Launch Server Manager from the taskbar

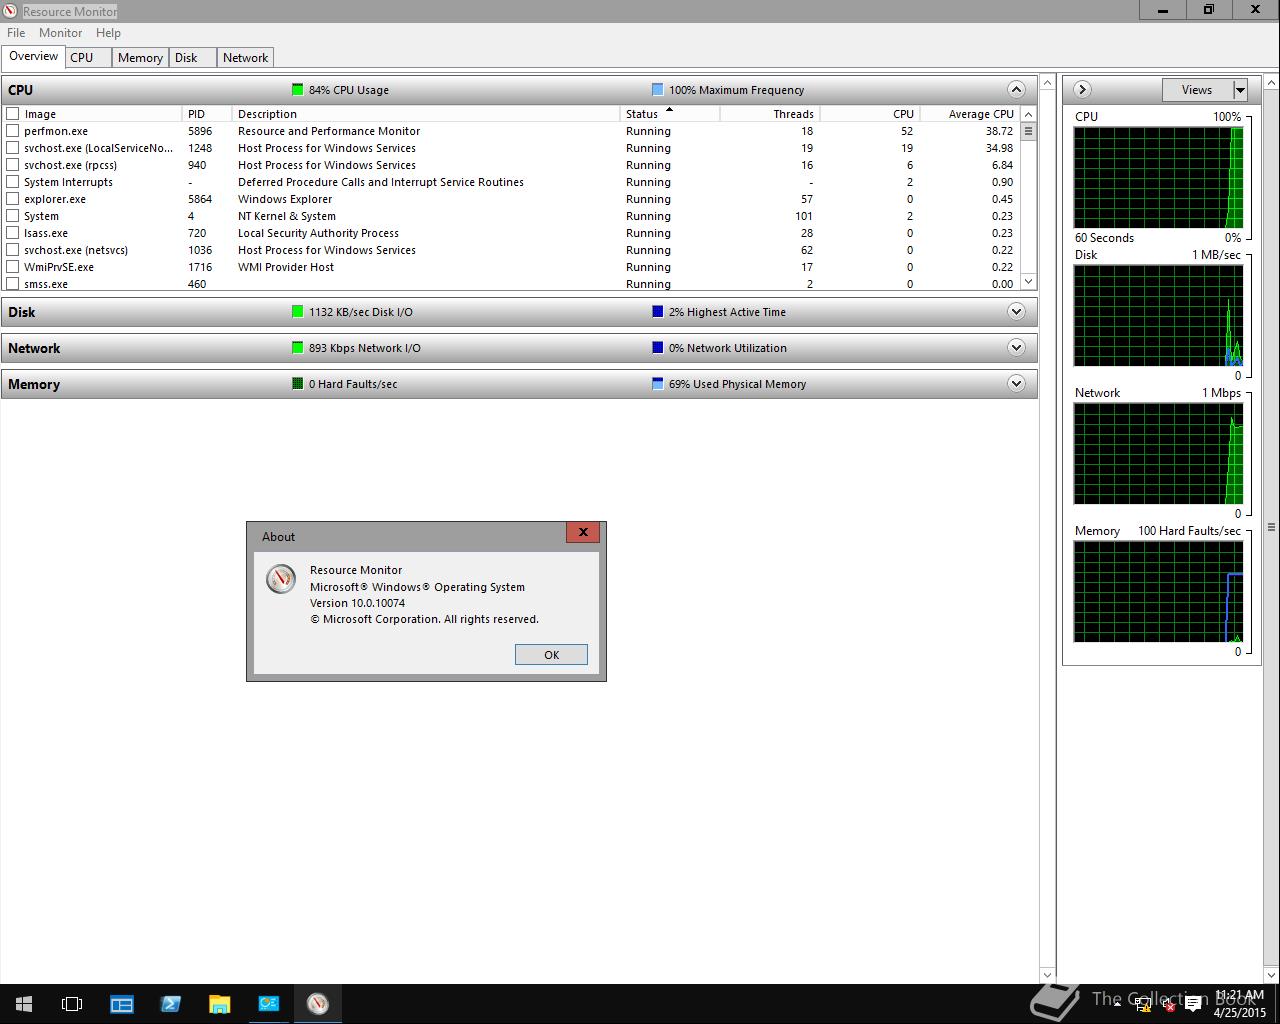pyautogui.click(x=122, y=1004)
